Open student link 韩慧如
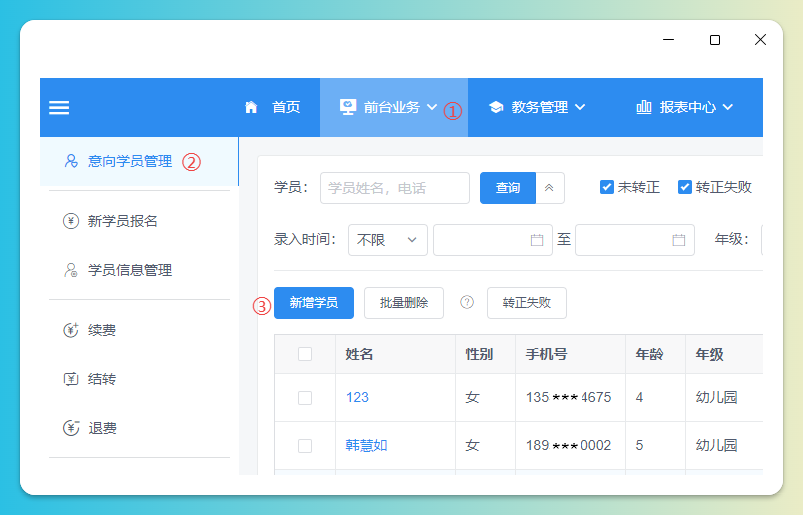803x515 pixels. click(366, 445)
